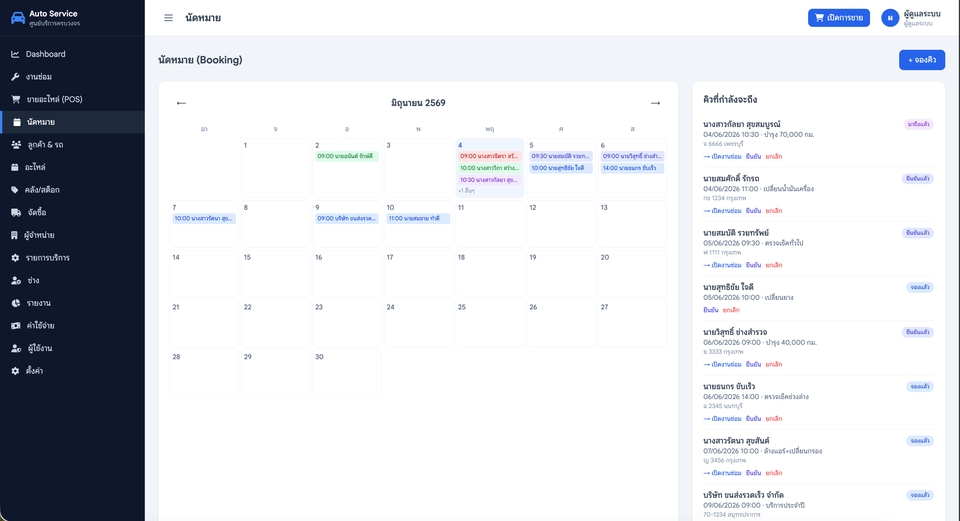This screenshot has height=521, width=960.
Task: Click จองแล้ว badge for นายธนกร ขับเร็ว
Action: 920,387
